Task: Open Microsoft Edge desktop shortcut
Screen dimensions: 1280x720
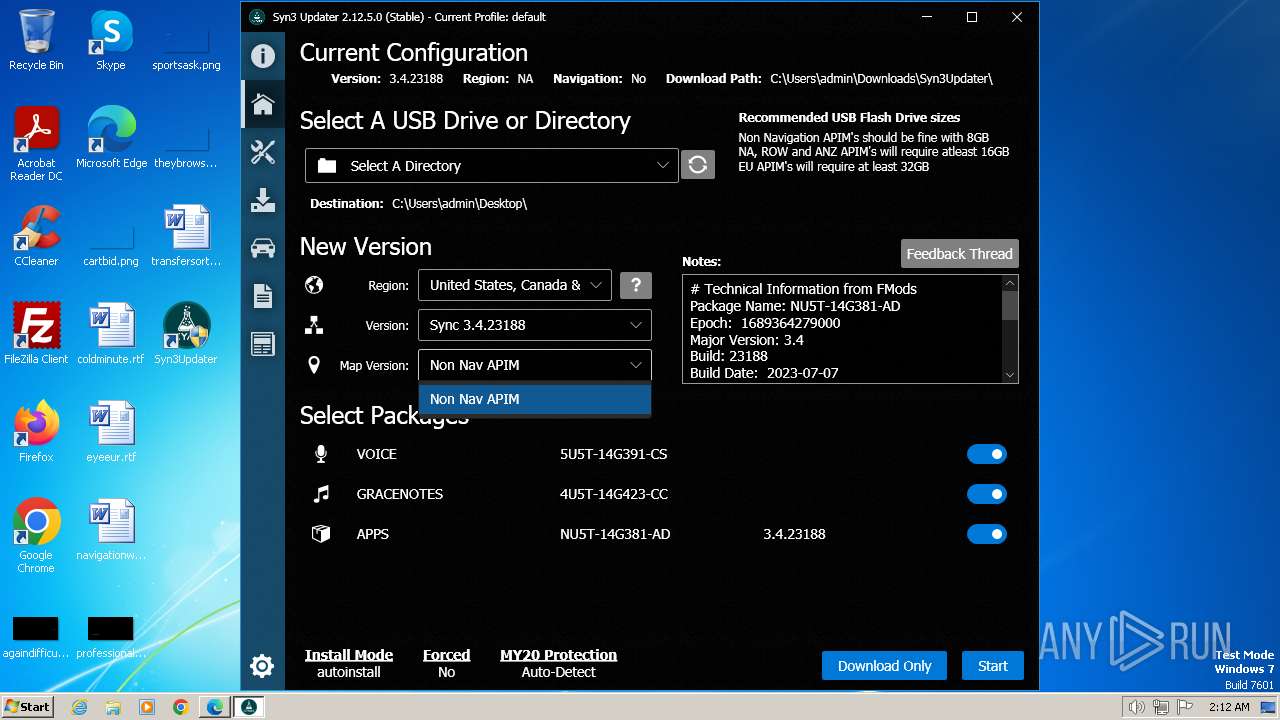Action: click(111, 137)
